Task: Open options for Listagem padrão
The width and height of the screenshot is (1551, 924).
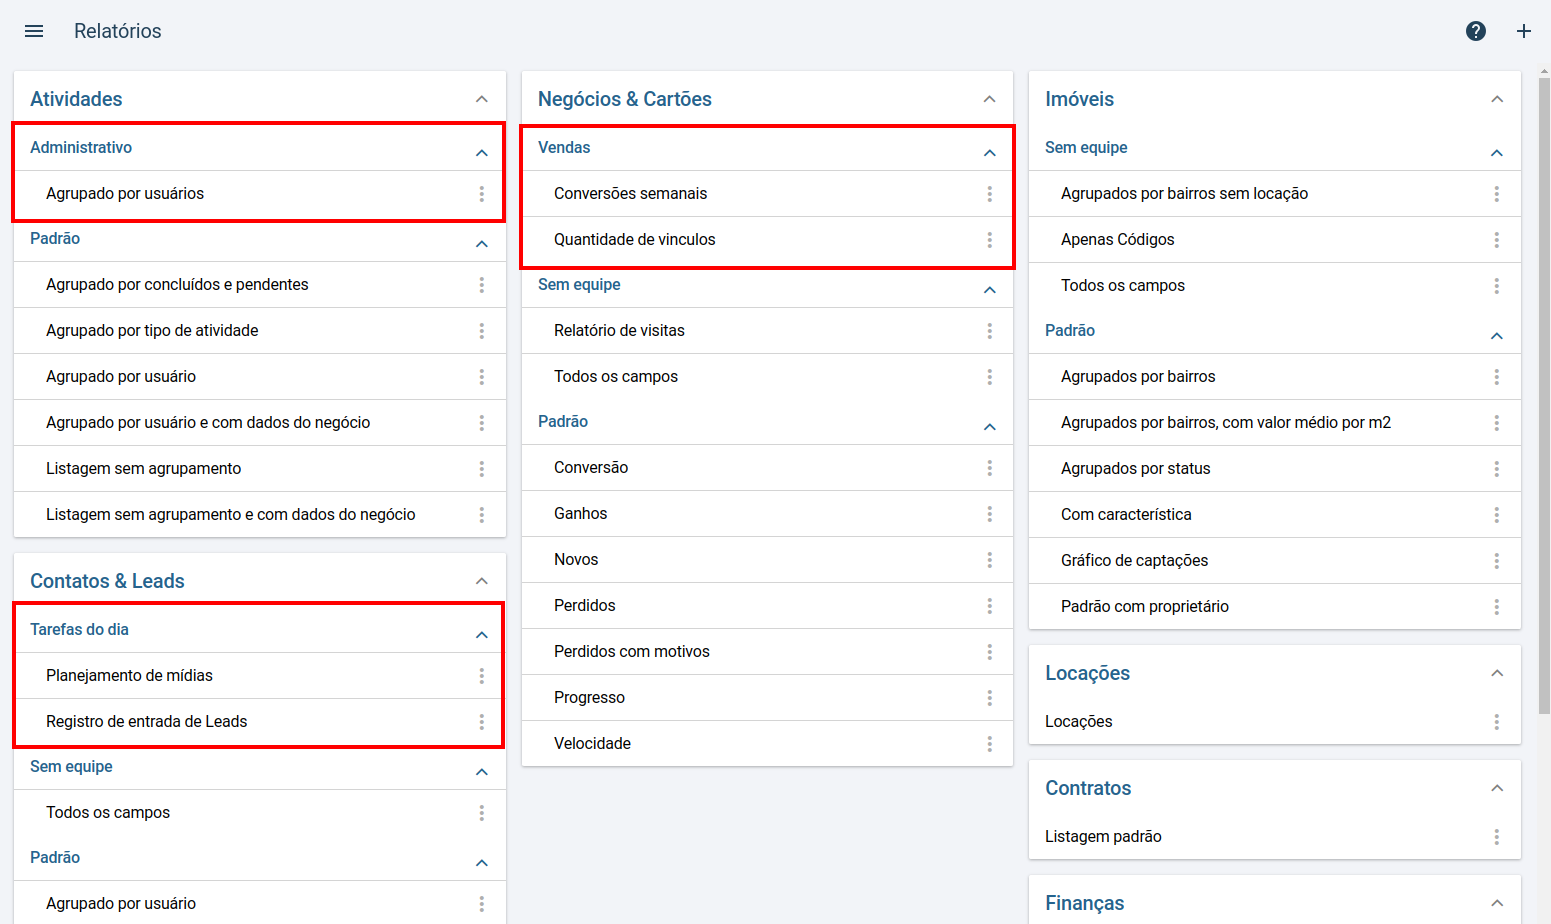Action: [1497, 837]
